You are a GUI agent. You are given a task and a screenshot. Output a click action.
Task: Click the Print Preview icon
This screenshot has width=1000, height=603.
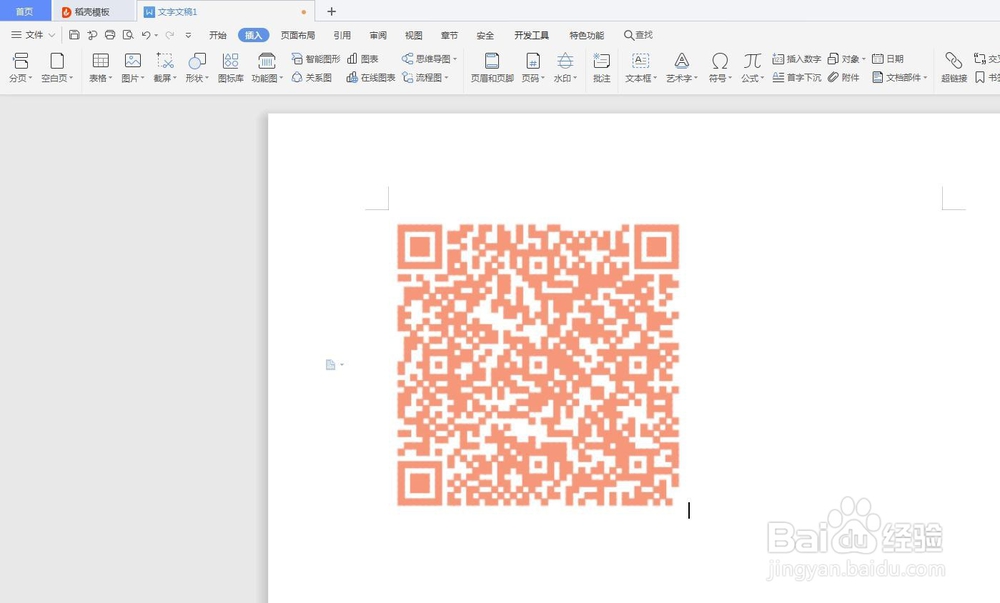(128, 35)
